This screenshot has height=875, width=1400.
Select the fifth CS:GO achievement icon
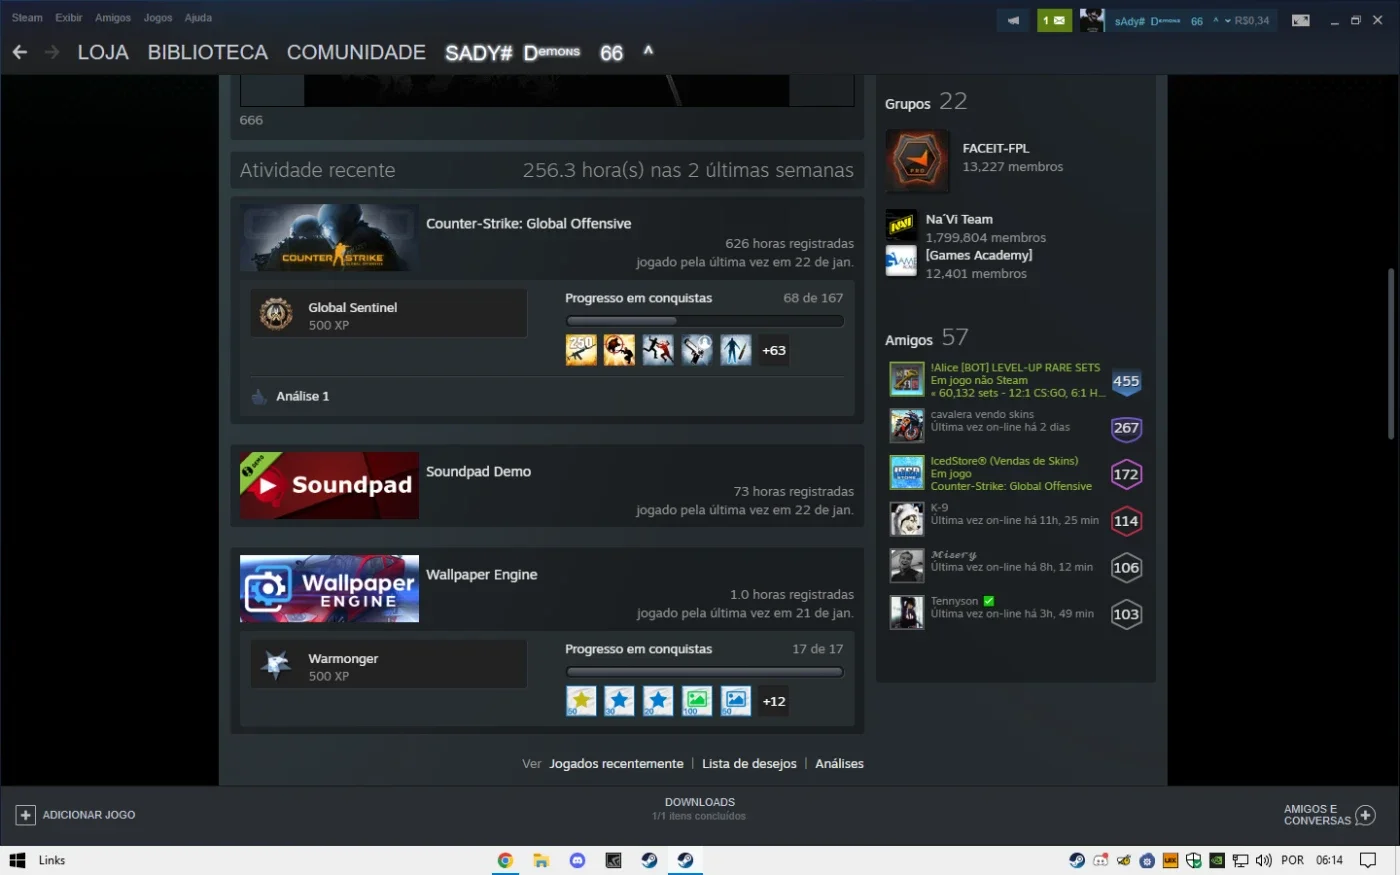coord(735,350)
